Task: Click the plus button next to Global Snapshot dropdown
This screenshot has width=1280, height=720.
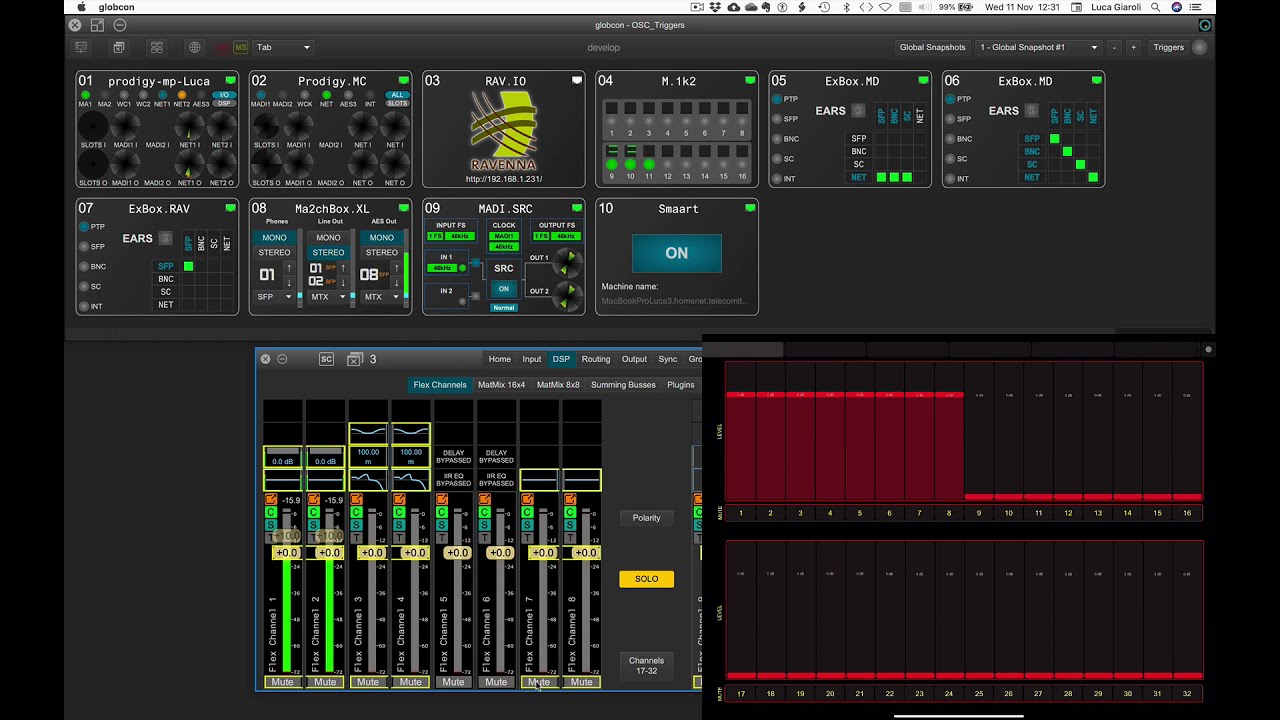Action: (1133, 47)
